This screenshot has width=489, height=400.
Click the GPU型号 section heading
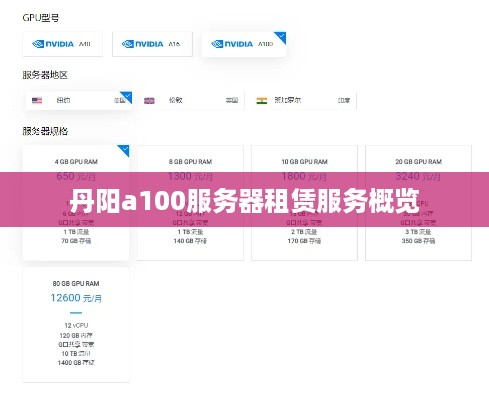point(41,18)
